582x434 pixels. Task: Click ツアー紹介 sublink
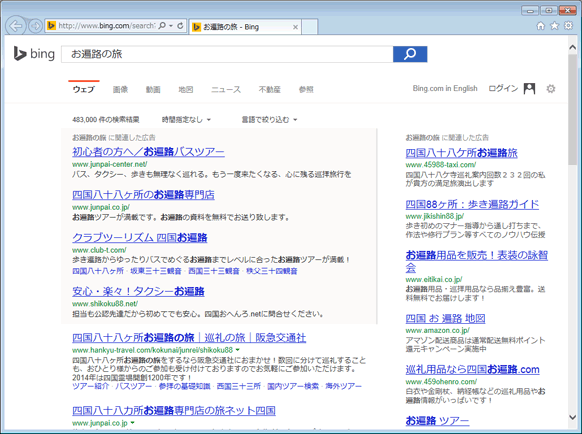[x=90, y=386]
